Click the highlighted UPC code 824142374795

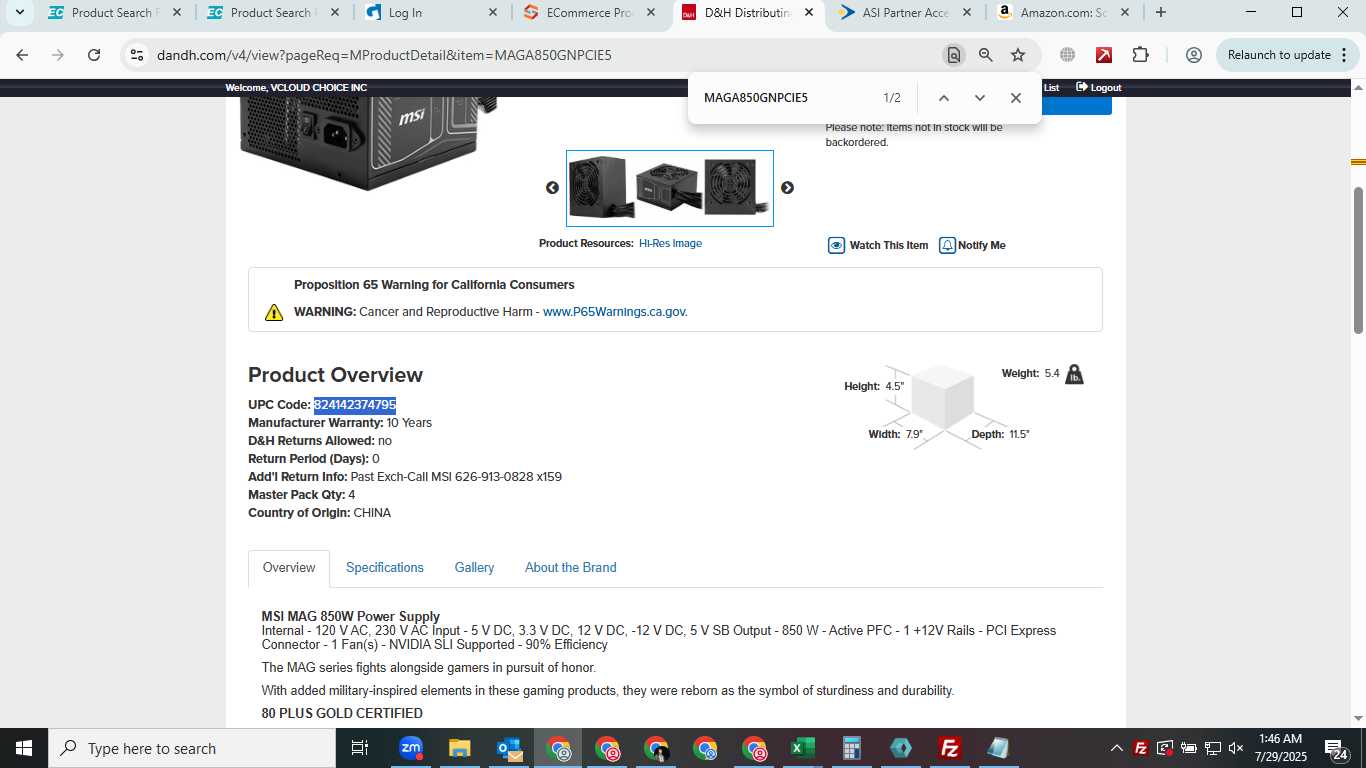355,405
